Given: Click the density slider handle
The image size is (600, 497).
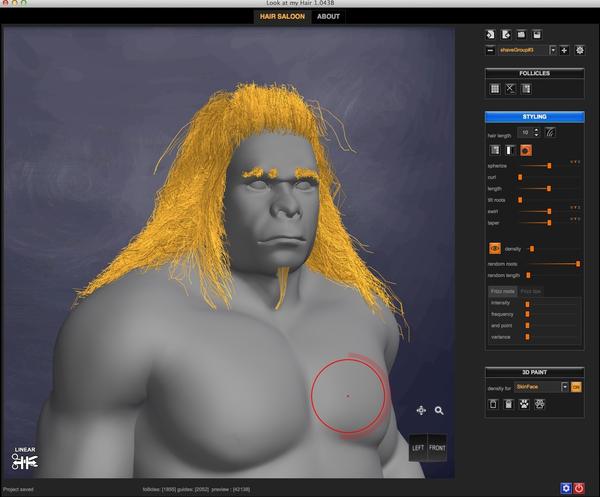Looking at the screenshot, I should click(x=532, y=249).
